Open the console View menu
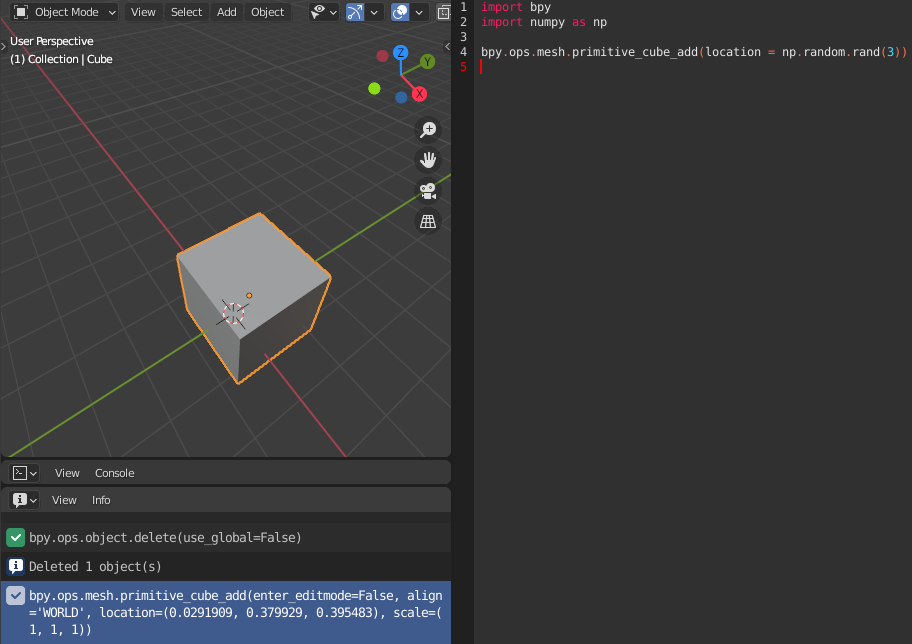 (67, 473)
